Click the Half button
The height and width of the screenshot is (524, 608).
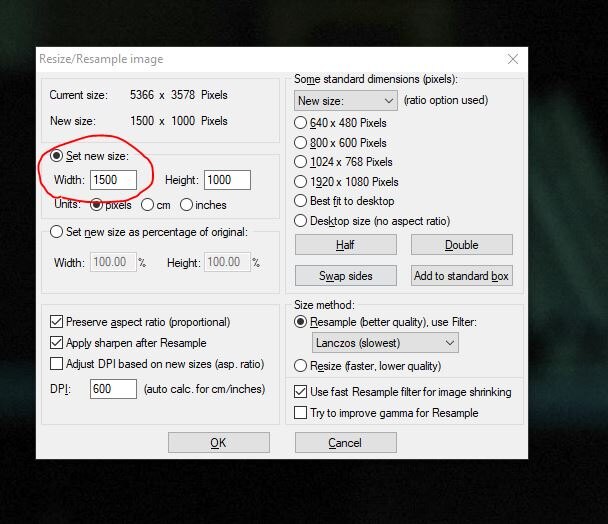[x=345, y=245]
